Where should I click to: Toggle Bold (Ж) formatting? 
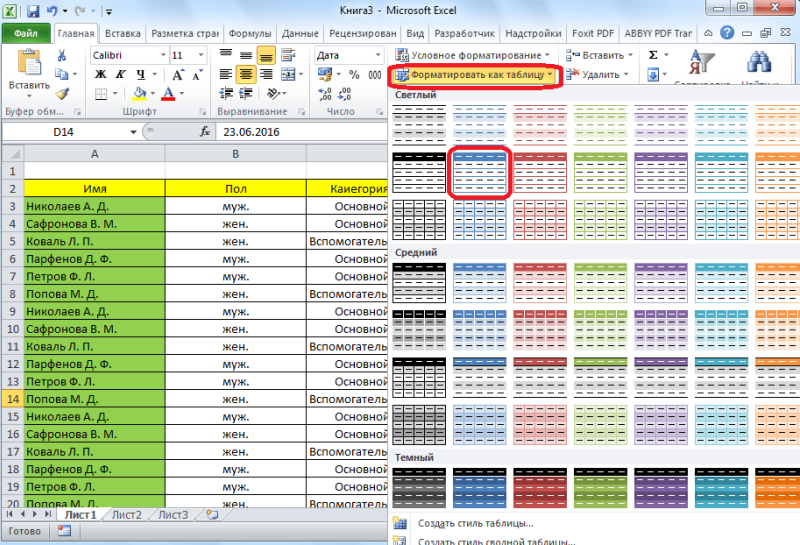click(101, 75)
